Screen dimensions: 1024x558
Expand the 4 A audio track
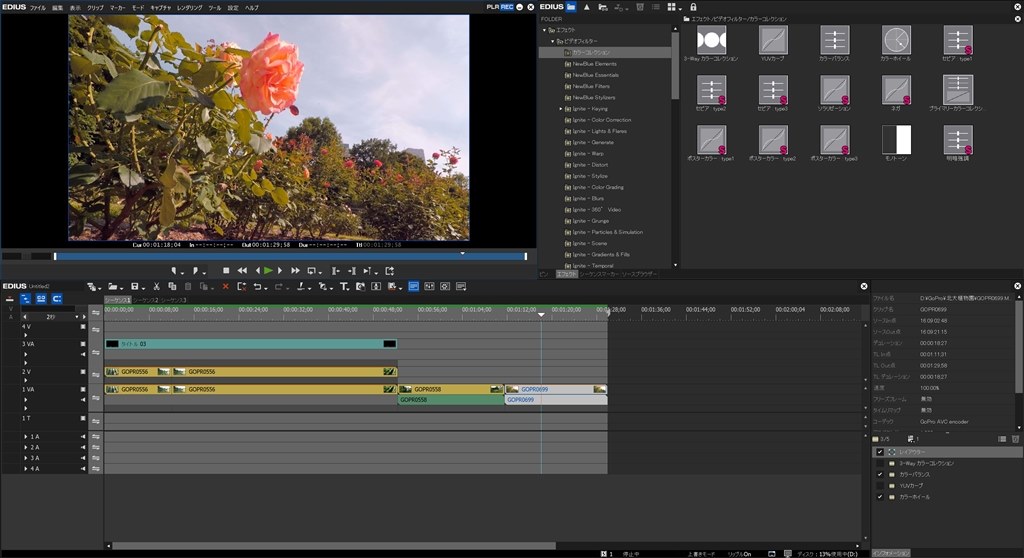[26, 468]
